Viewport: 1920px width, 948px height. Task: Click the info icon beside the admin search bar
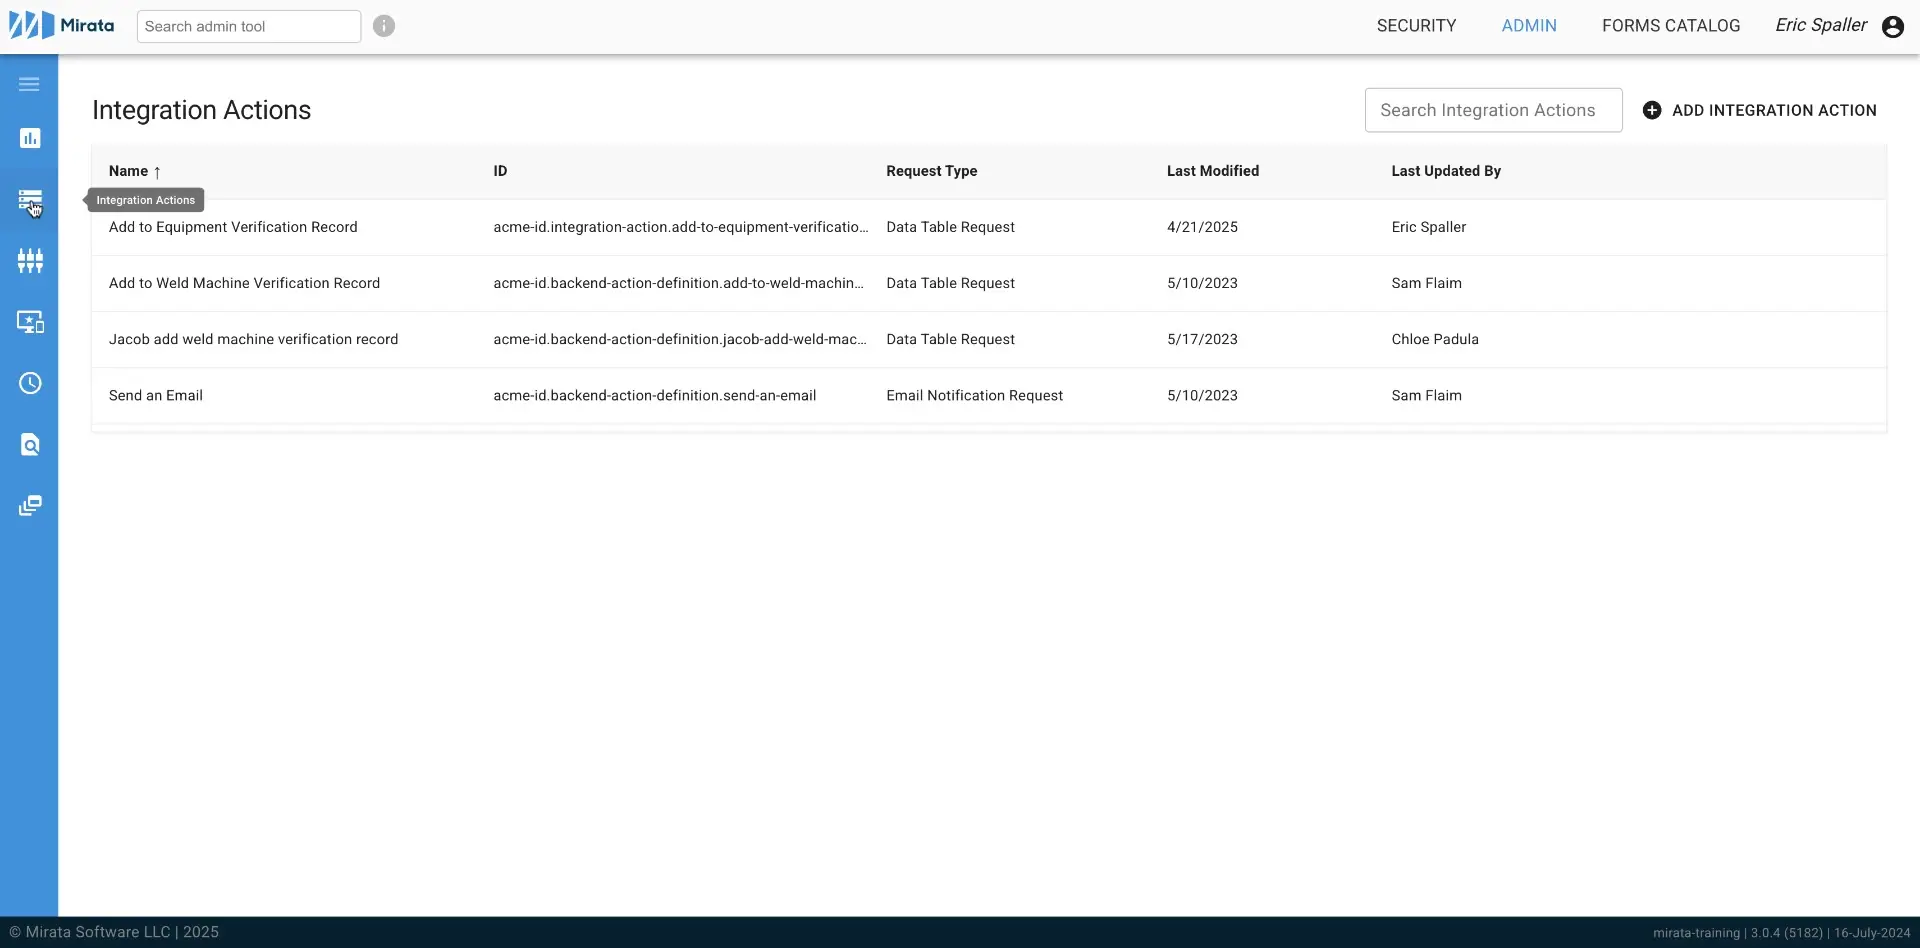click(x=383, y=25)
